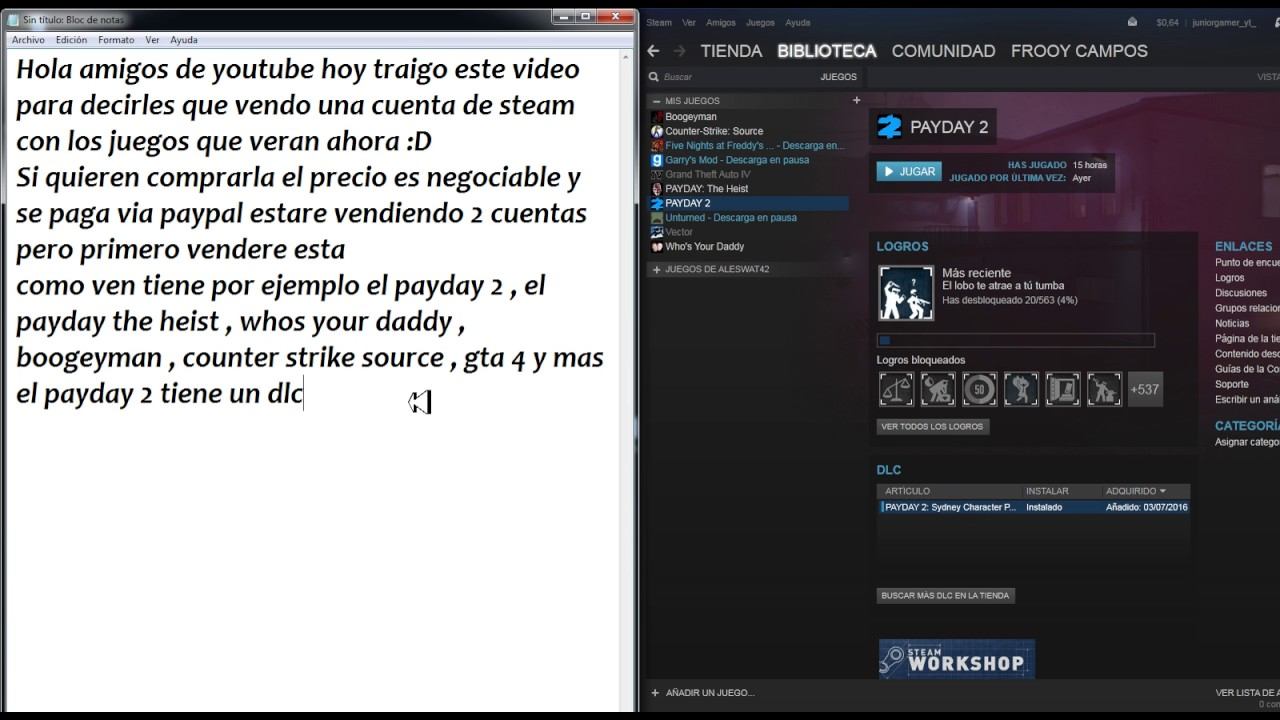This screenshot has width=1280, height=720.
Task: Open the most recent achievement icon
Action: [906, 293]
